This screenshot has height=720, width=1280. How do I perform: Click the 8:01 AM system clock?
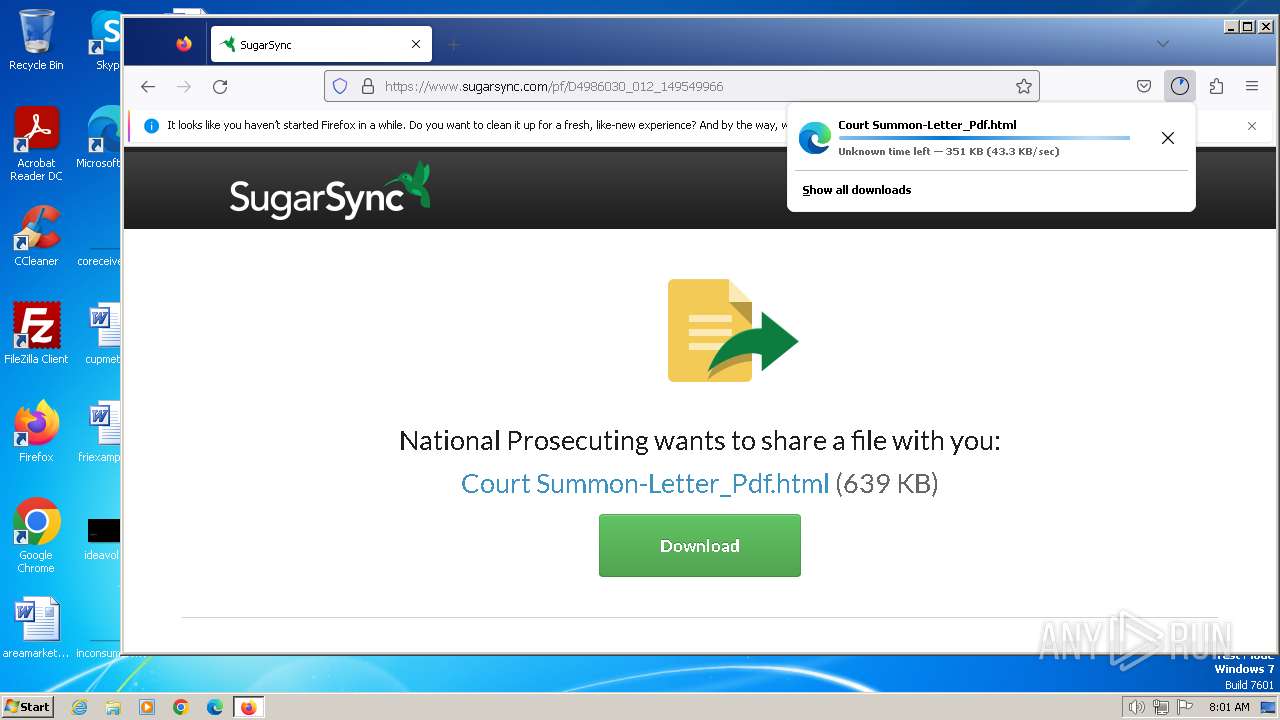[1229, 707]
